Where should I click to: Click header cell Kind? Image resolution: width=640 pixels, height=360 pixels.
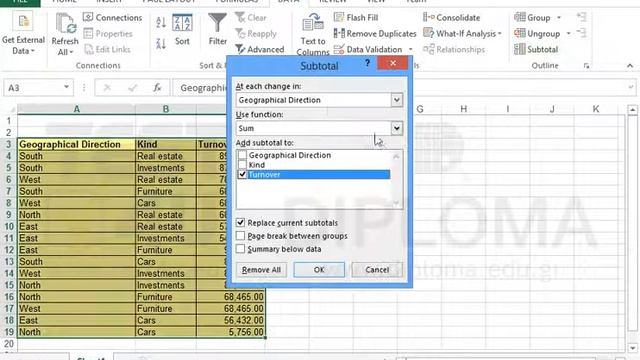click(x=166, y=144)
